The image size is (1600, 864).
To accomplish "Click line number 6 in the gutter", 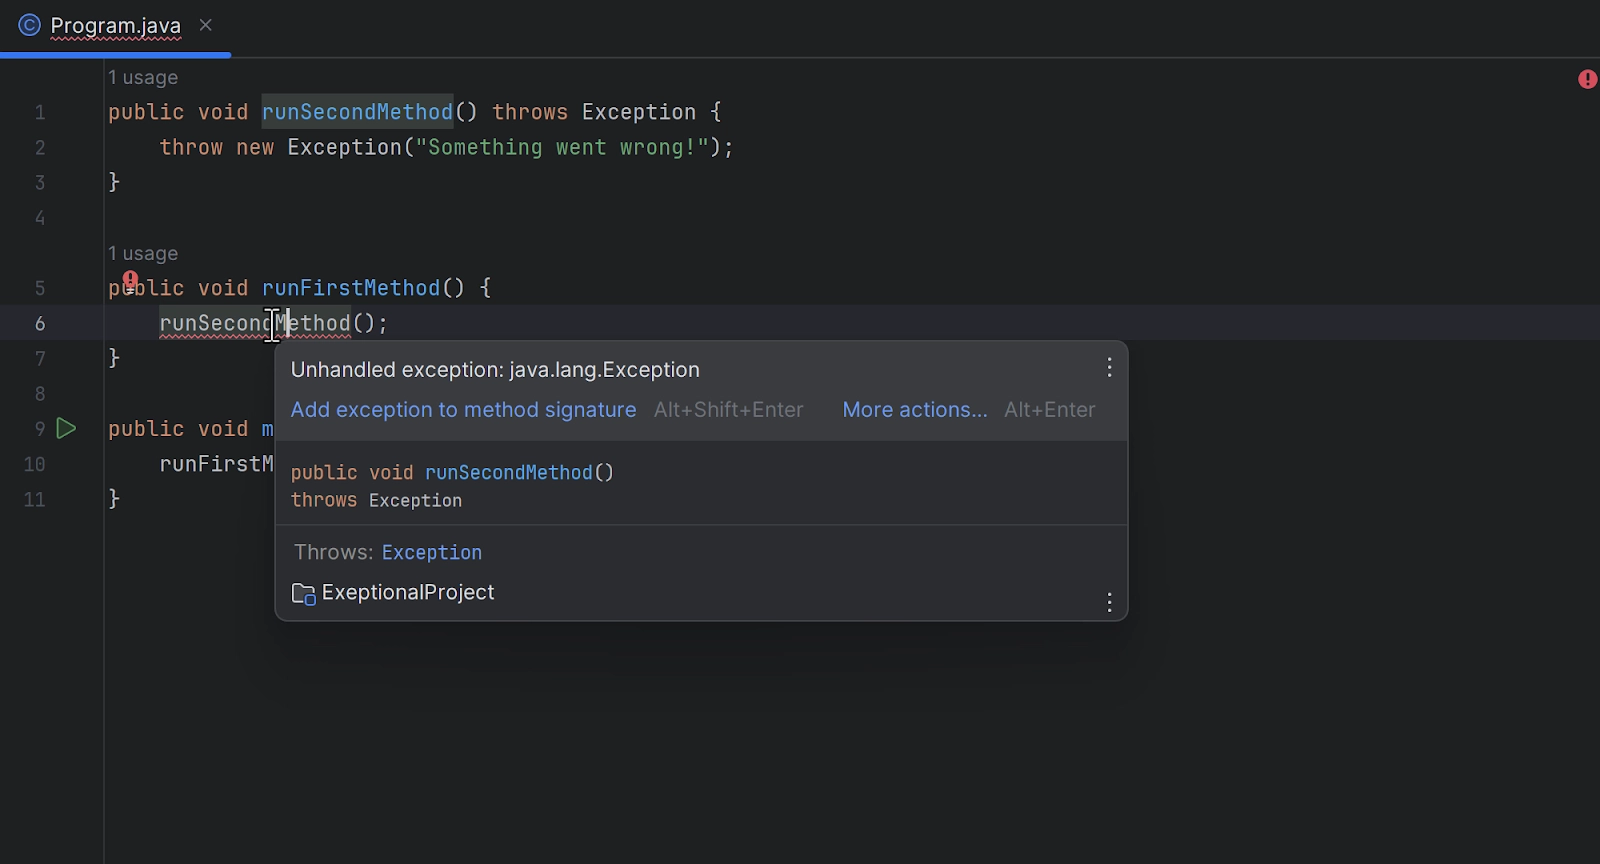I will coord(40,324).
